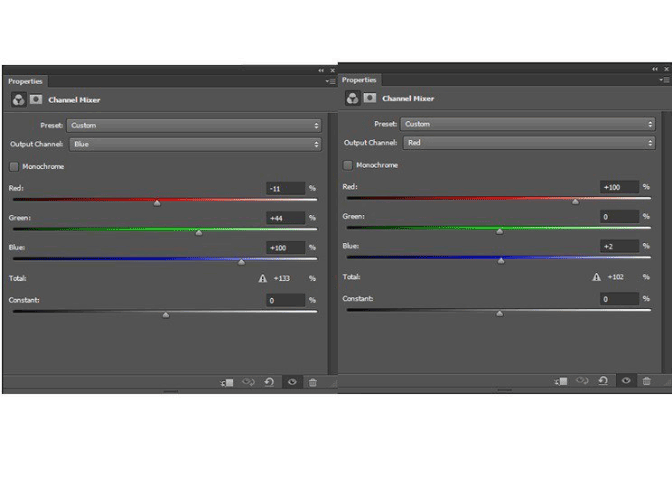Delete adjustment layer via left panel trash
The image size is (672, 504).
(313, 382)
